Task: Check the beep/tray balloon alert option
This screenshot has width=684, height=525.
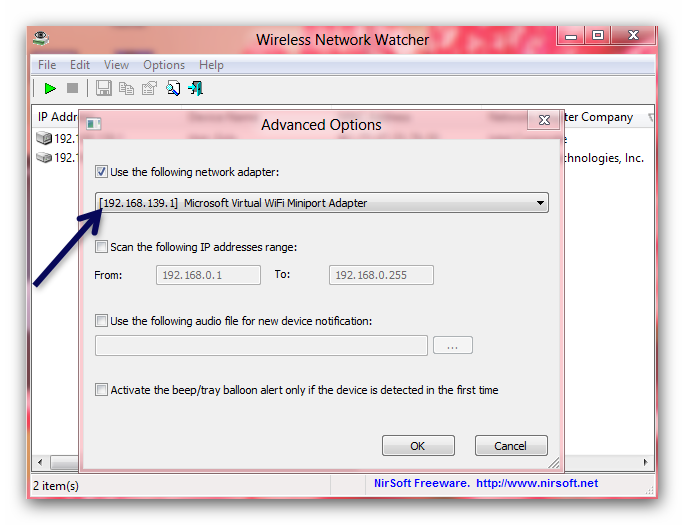Action: point(102,390)
